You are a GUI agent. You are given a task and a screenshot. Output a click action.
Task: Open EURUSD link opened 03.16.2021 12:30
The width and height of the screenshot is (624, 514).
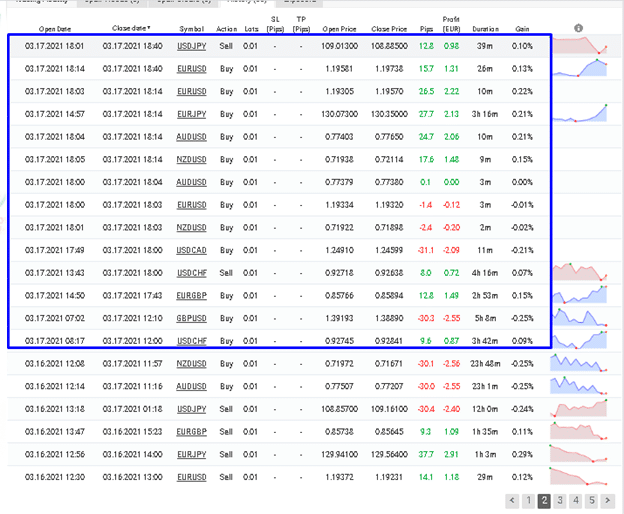click(191, 477)
